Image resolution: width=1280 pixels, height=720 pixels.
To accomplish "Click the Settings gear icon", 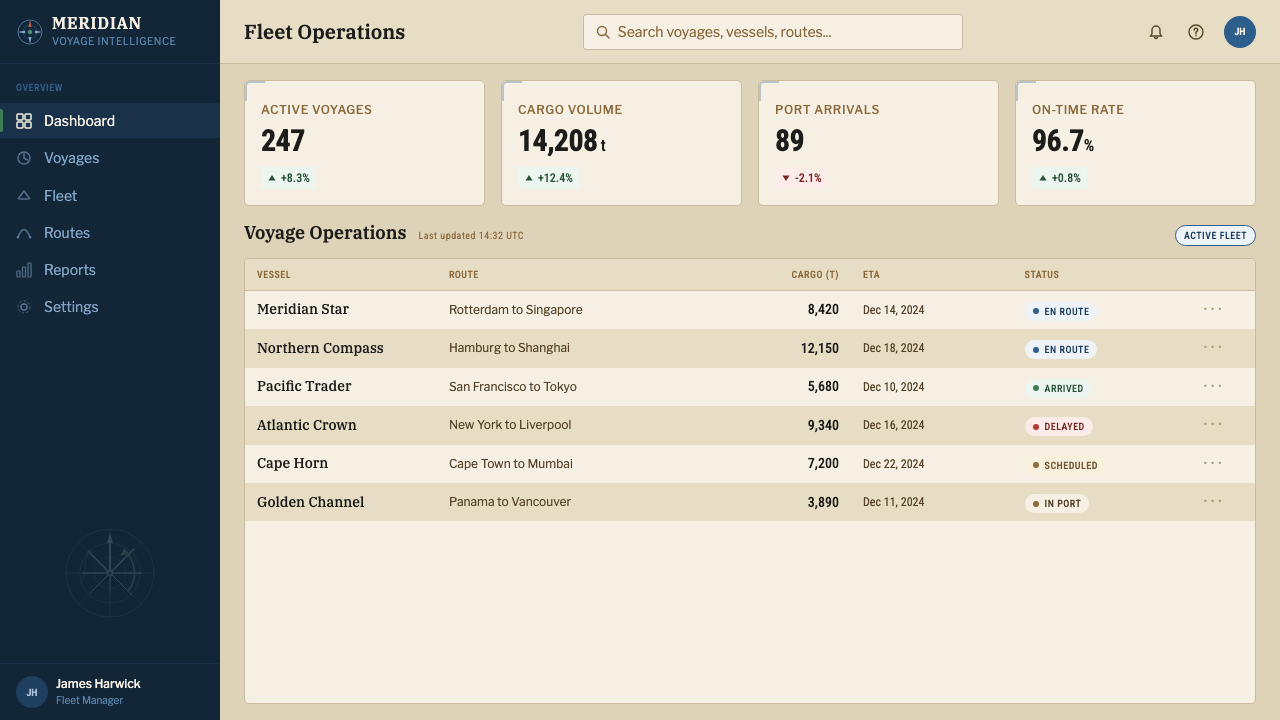I will pyautogui.click(x=24, y=307).
